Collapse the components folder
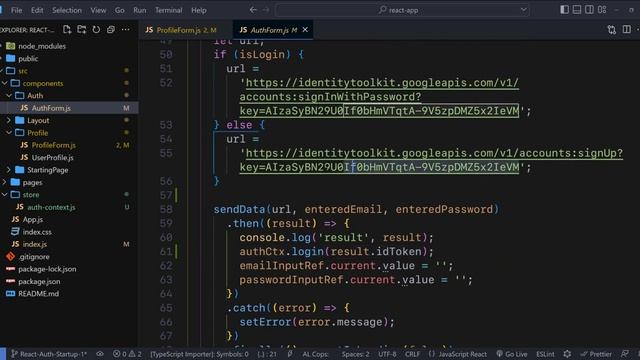 pos(43,83)
